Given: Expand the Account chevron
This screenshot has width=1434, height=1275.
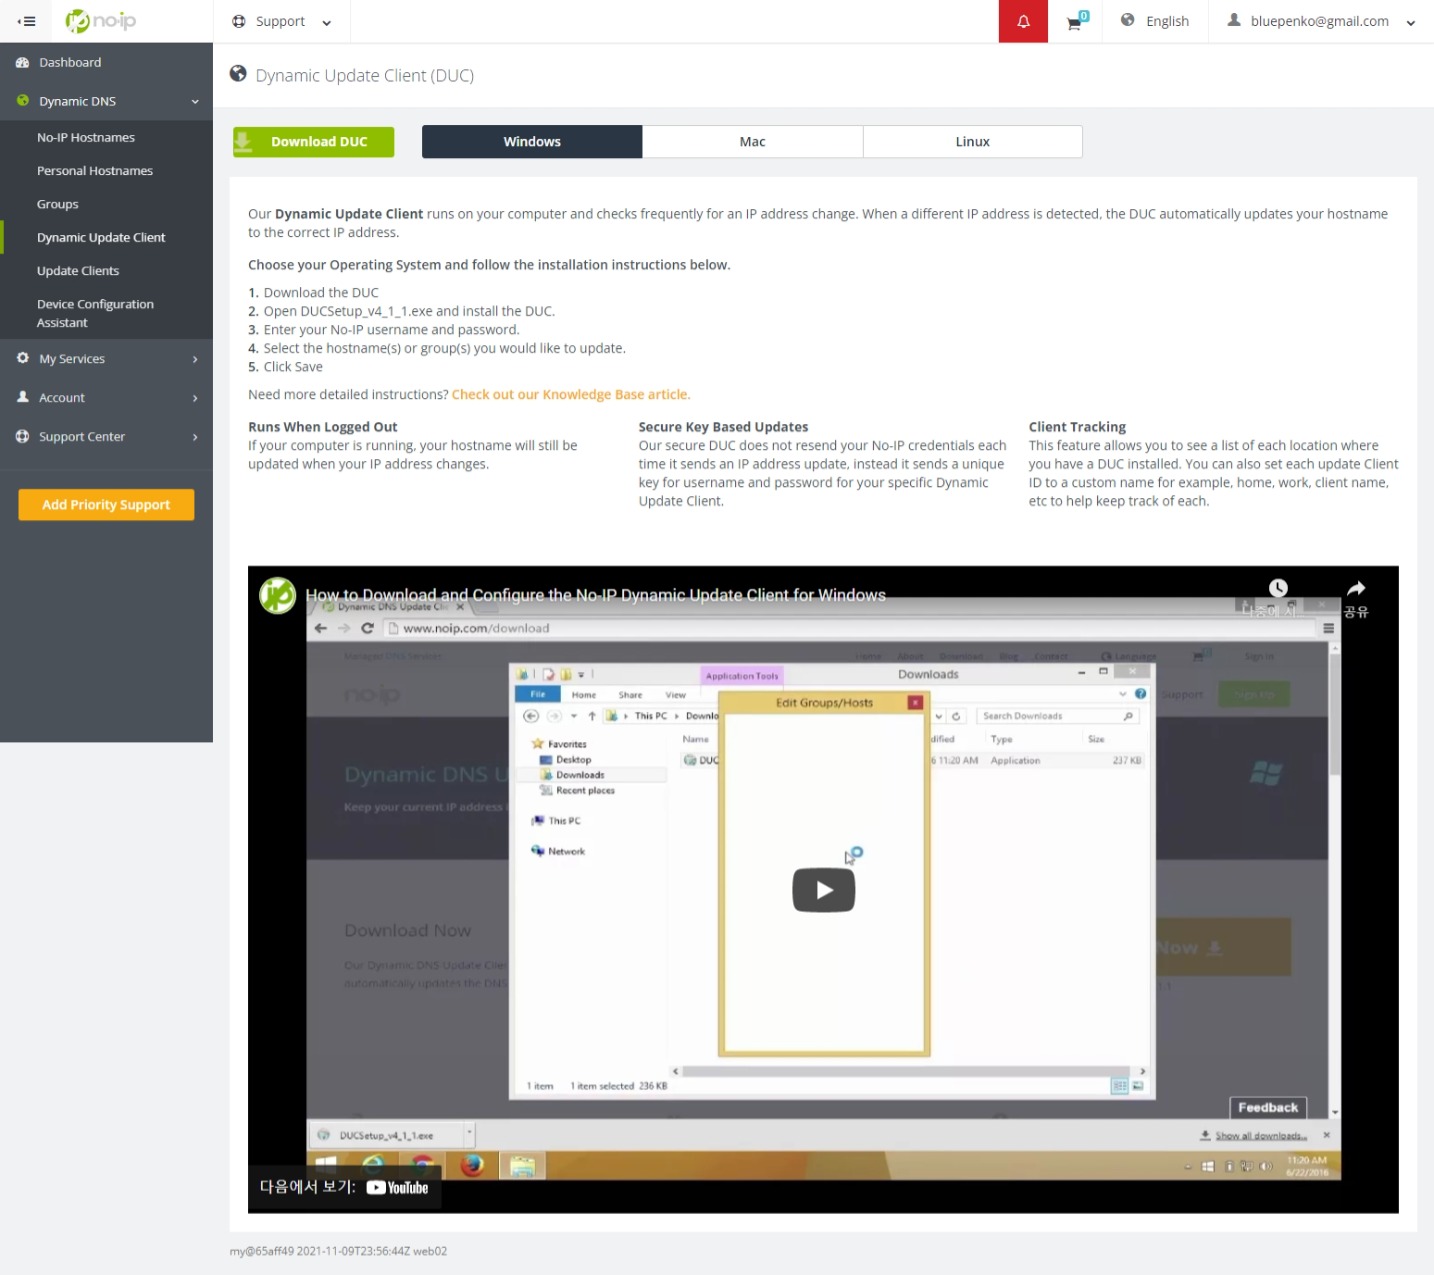Looking at the screenshot, I should point(195,398).
